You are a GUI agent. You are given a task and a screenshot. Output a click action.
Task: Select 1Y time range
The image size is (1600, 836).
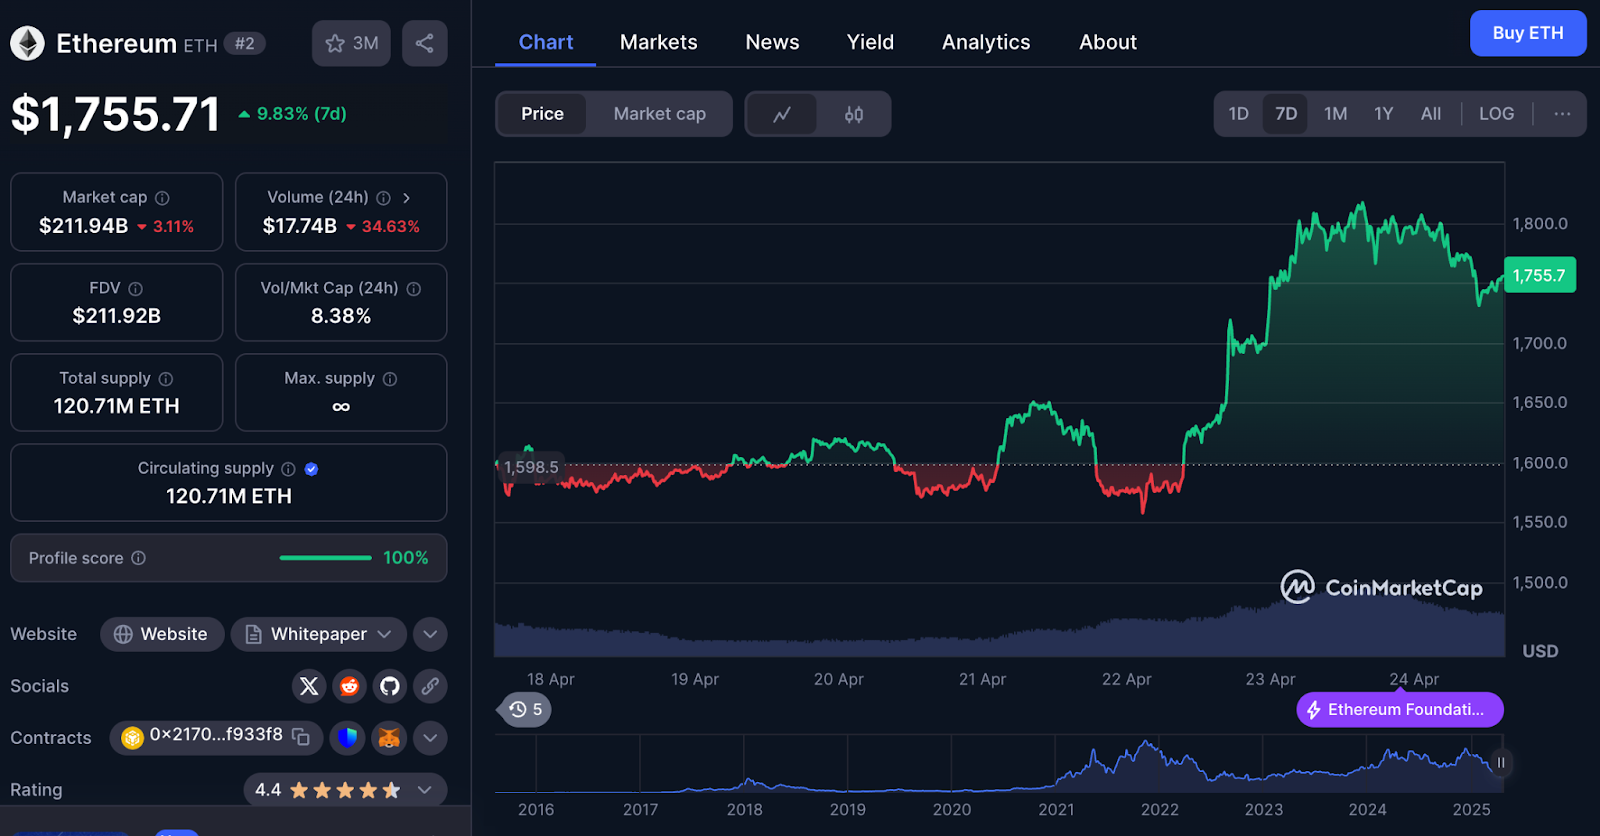pos(1384,114)
